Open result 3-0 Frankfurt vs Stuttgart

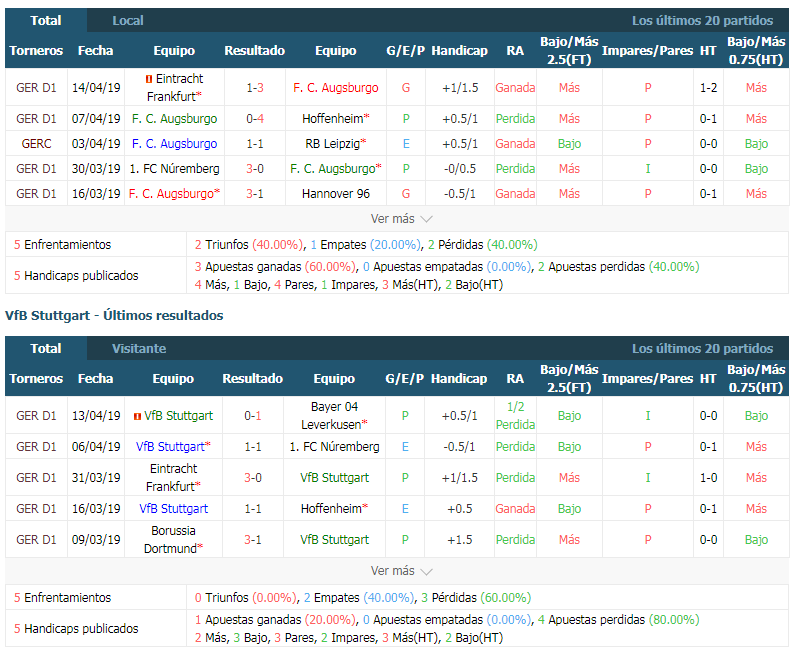tap(253, 478)
